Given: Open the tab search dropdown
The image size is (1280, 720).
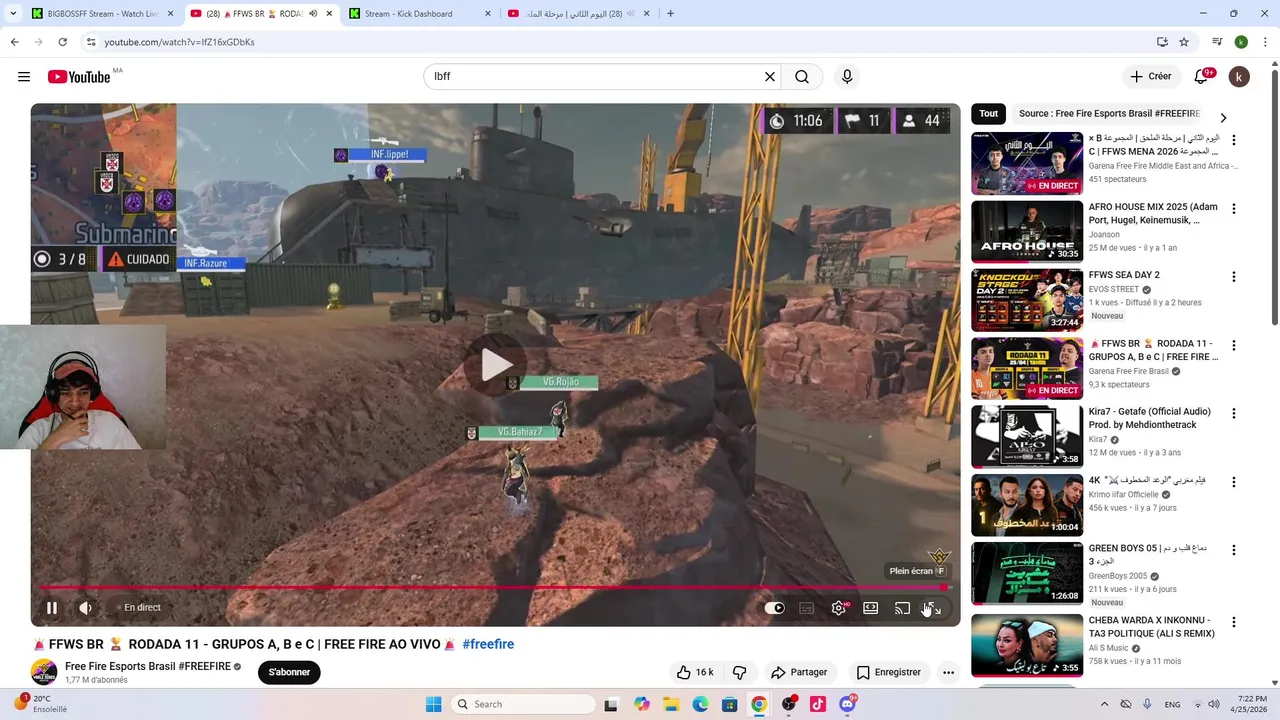Looking at the screenshot, I should click(13, 14).
